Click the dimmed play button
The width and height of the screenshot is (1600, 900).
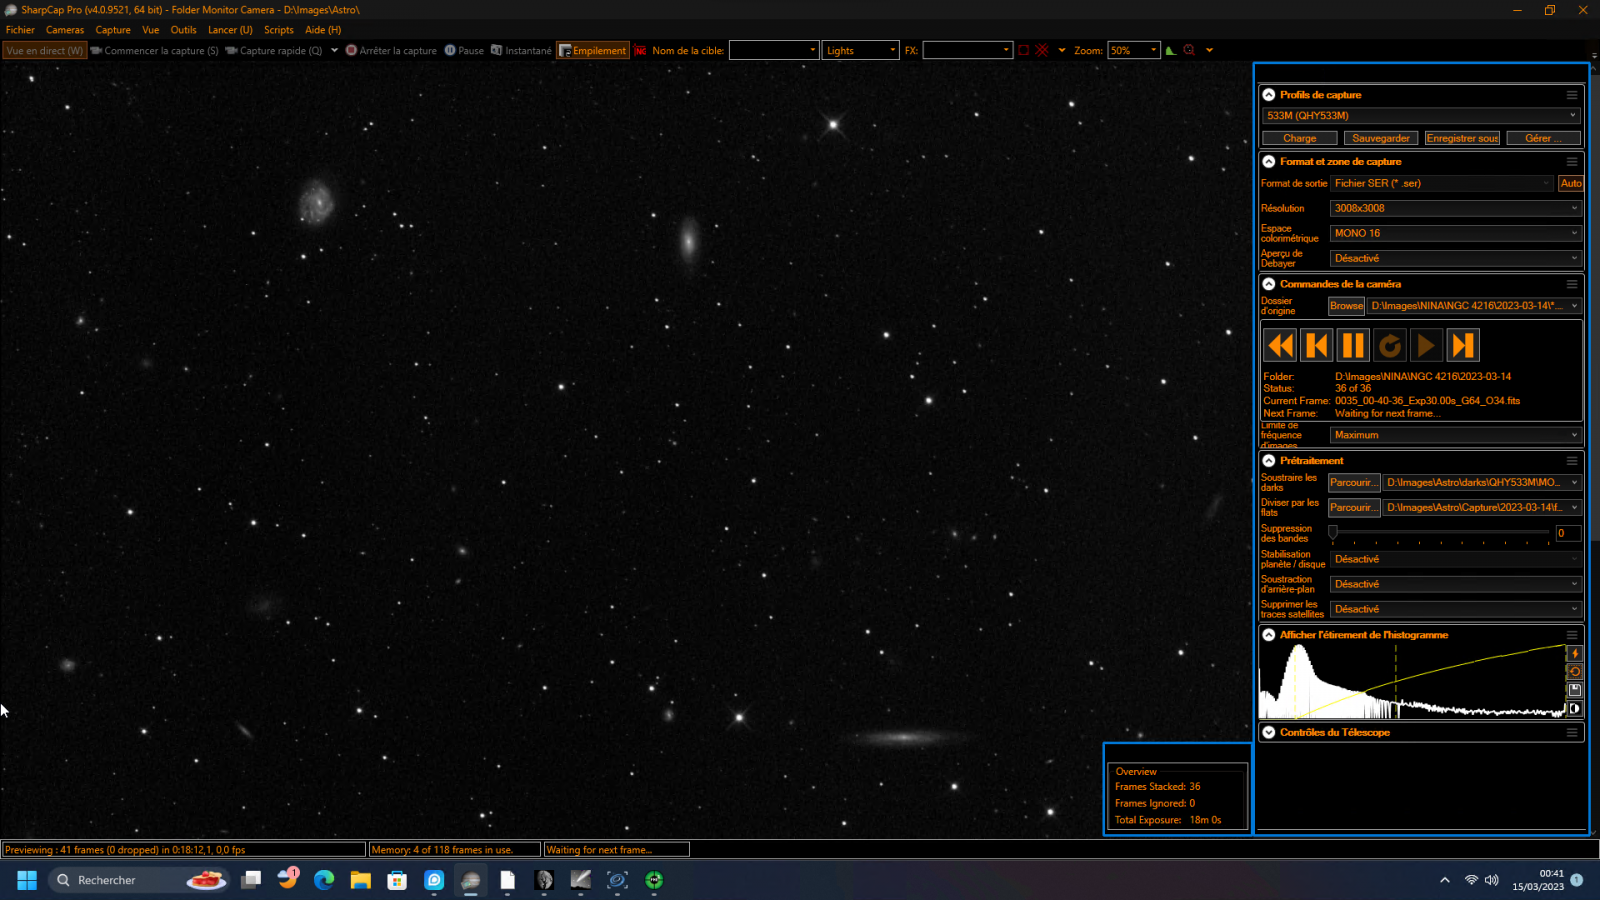[1426, 345]
